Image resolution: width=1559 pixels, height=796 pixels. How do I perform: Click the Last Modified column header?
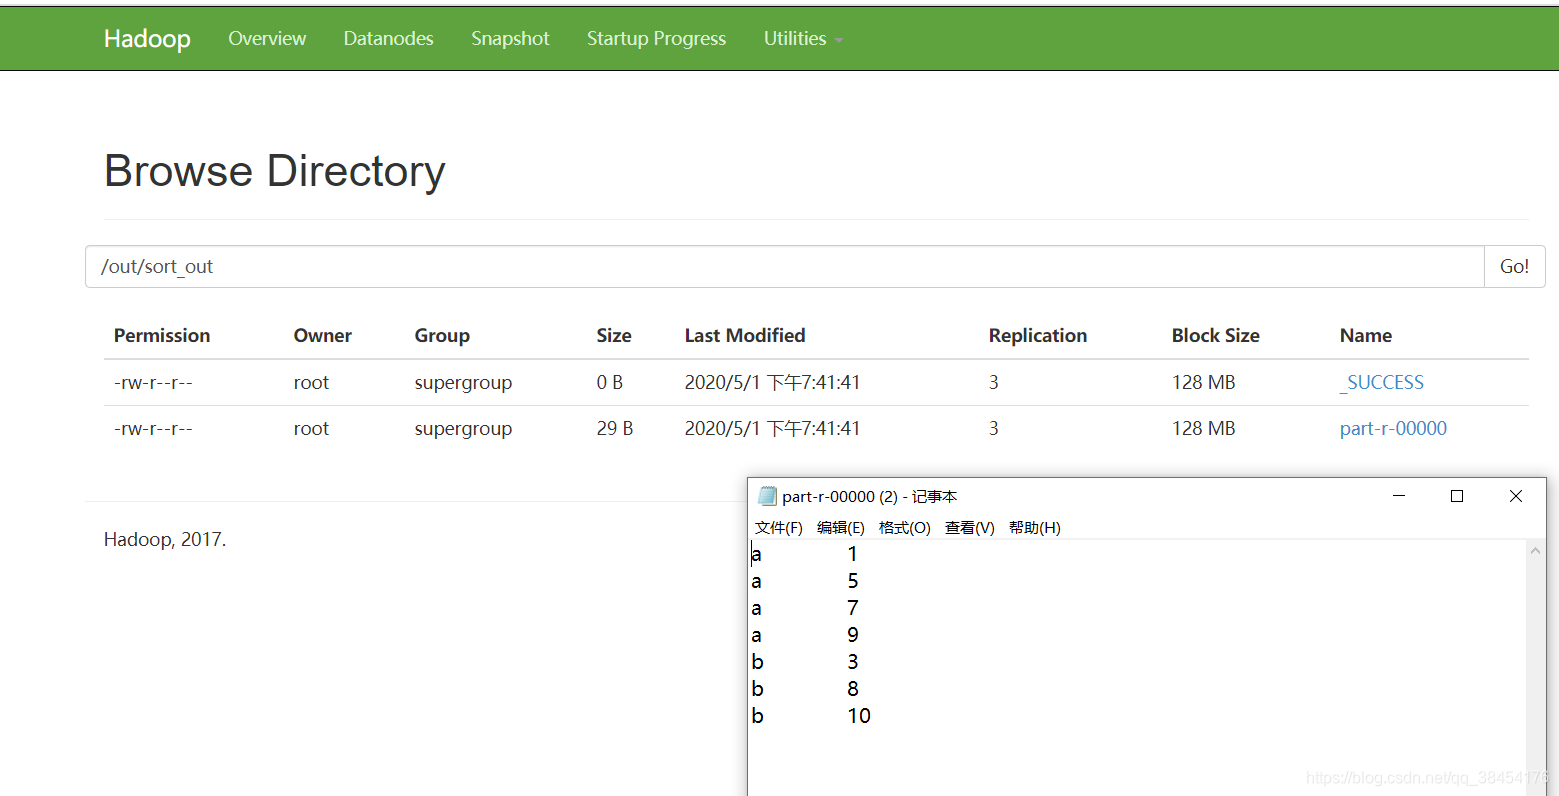click(x=745, y=336)
